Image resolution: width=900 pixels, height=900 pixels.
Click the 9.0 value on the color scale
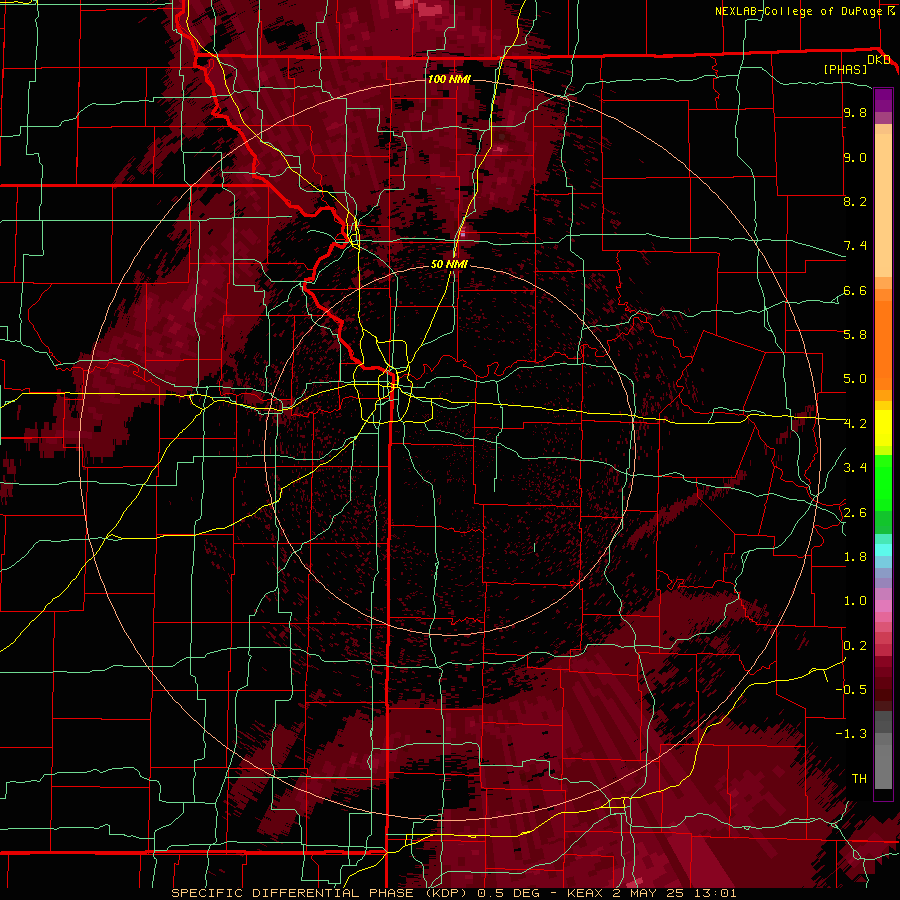(855, 158)
